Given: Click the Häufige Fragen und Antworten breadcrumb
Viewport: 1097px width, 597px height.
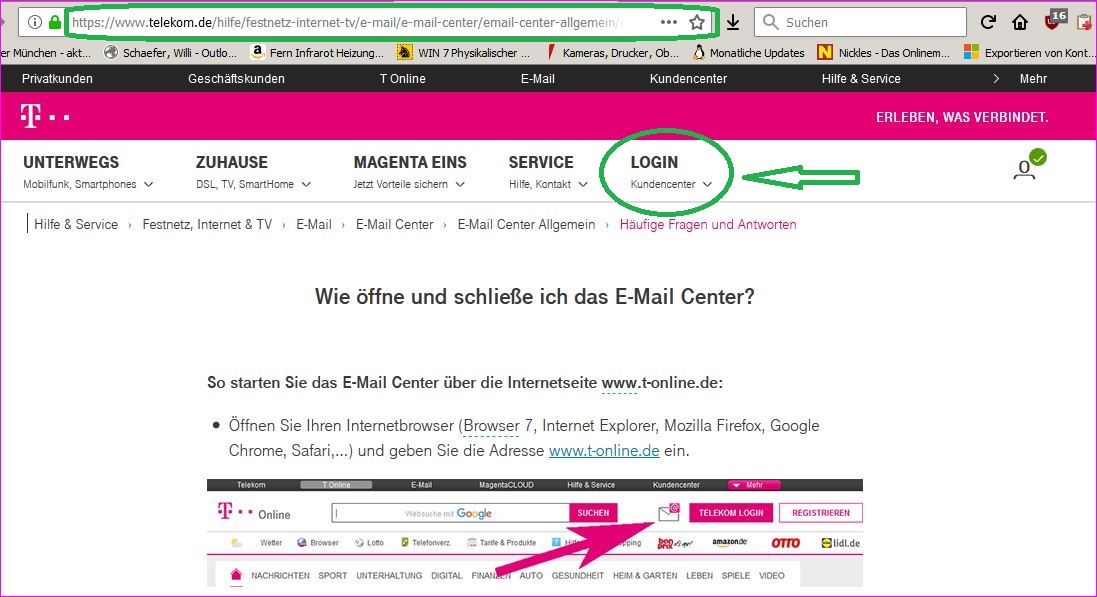Looking at the screenshot, I should pyautogui.click(x=708, y=225).
